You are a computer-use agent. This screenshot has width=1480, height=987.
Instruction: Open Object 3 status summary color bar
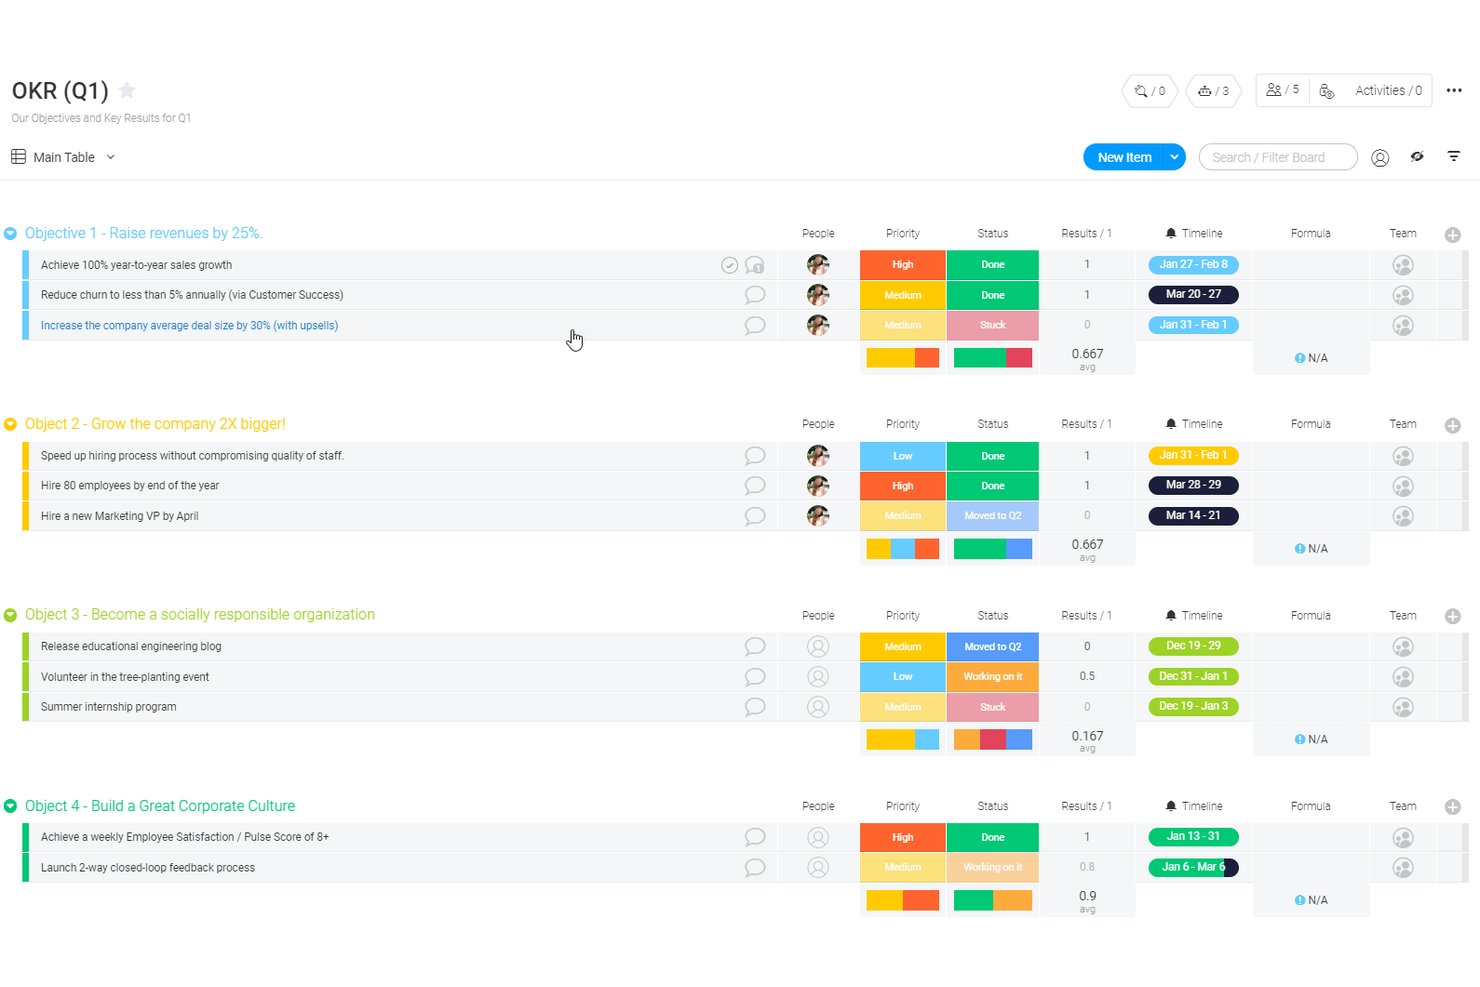click(x=993, y=740)
